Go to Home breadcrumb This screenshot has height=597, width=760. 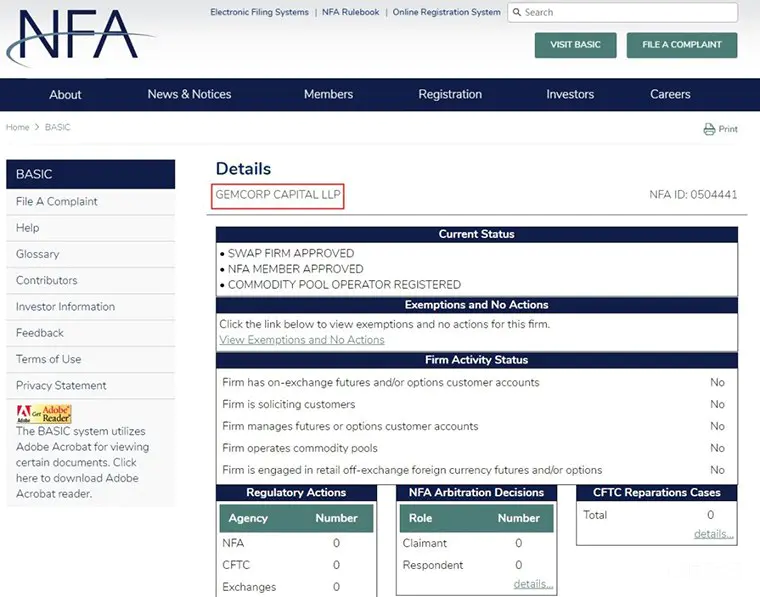17,127
